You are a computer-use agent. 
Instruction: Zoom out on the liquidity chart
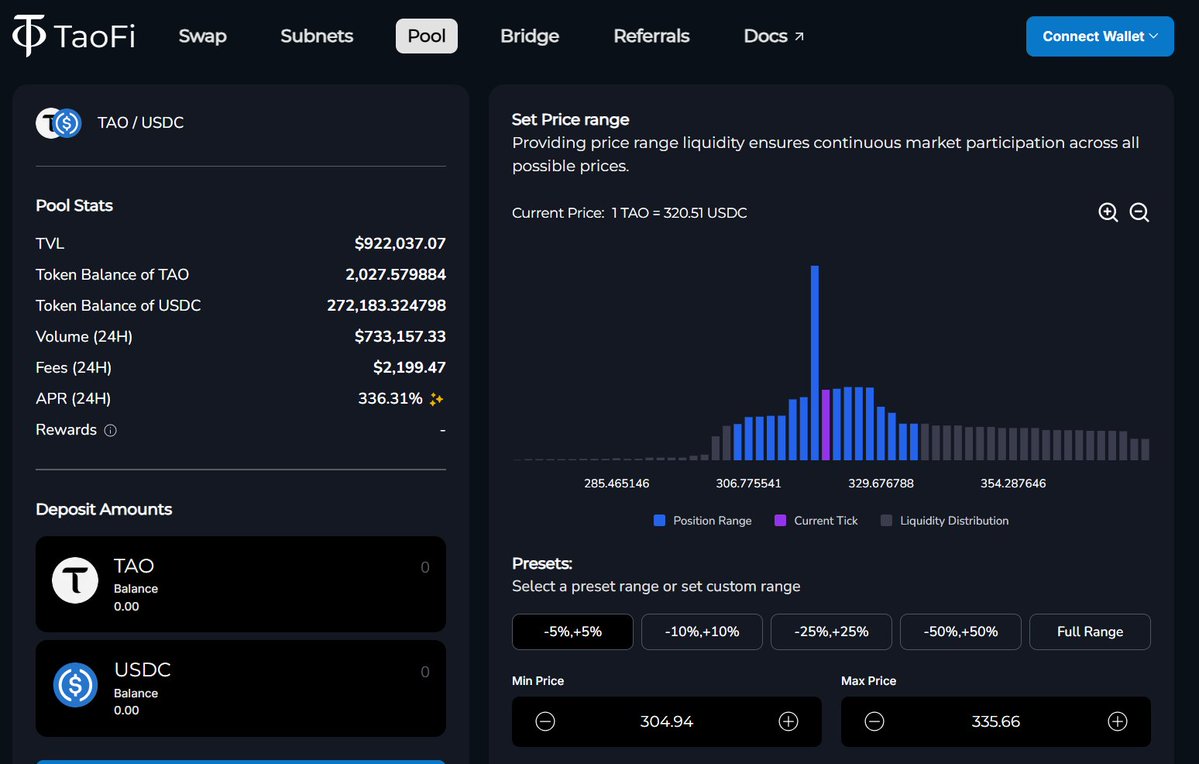(1139, 213)
